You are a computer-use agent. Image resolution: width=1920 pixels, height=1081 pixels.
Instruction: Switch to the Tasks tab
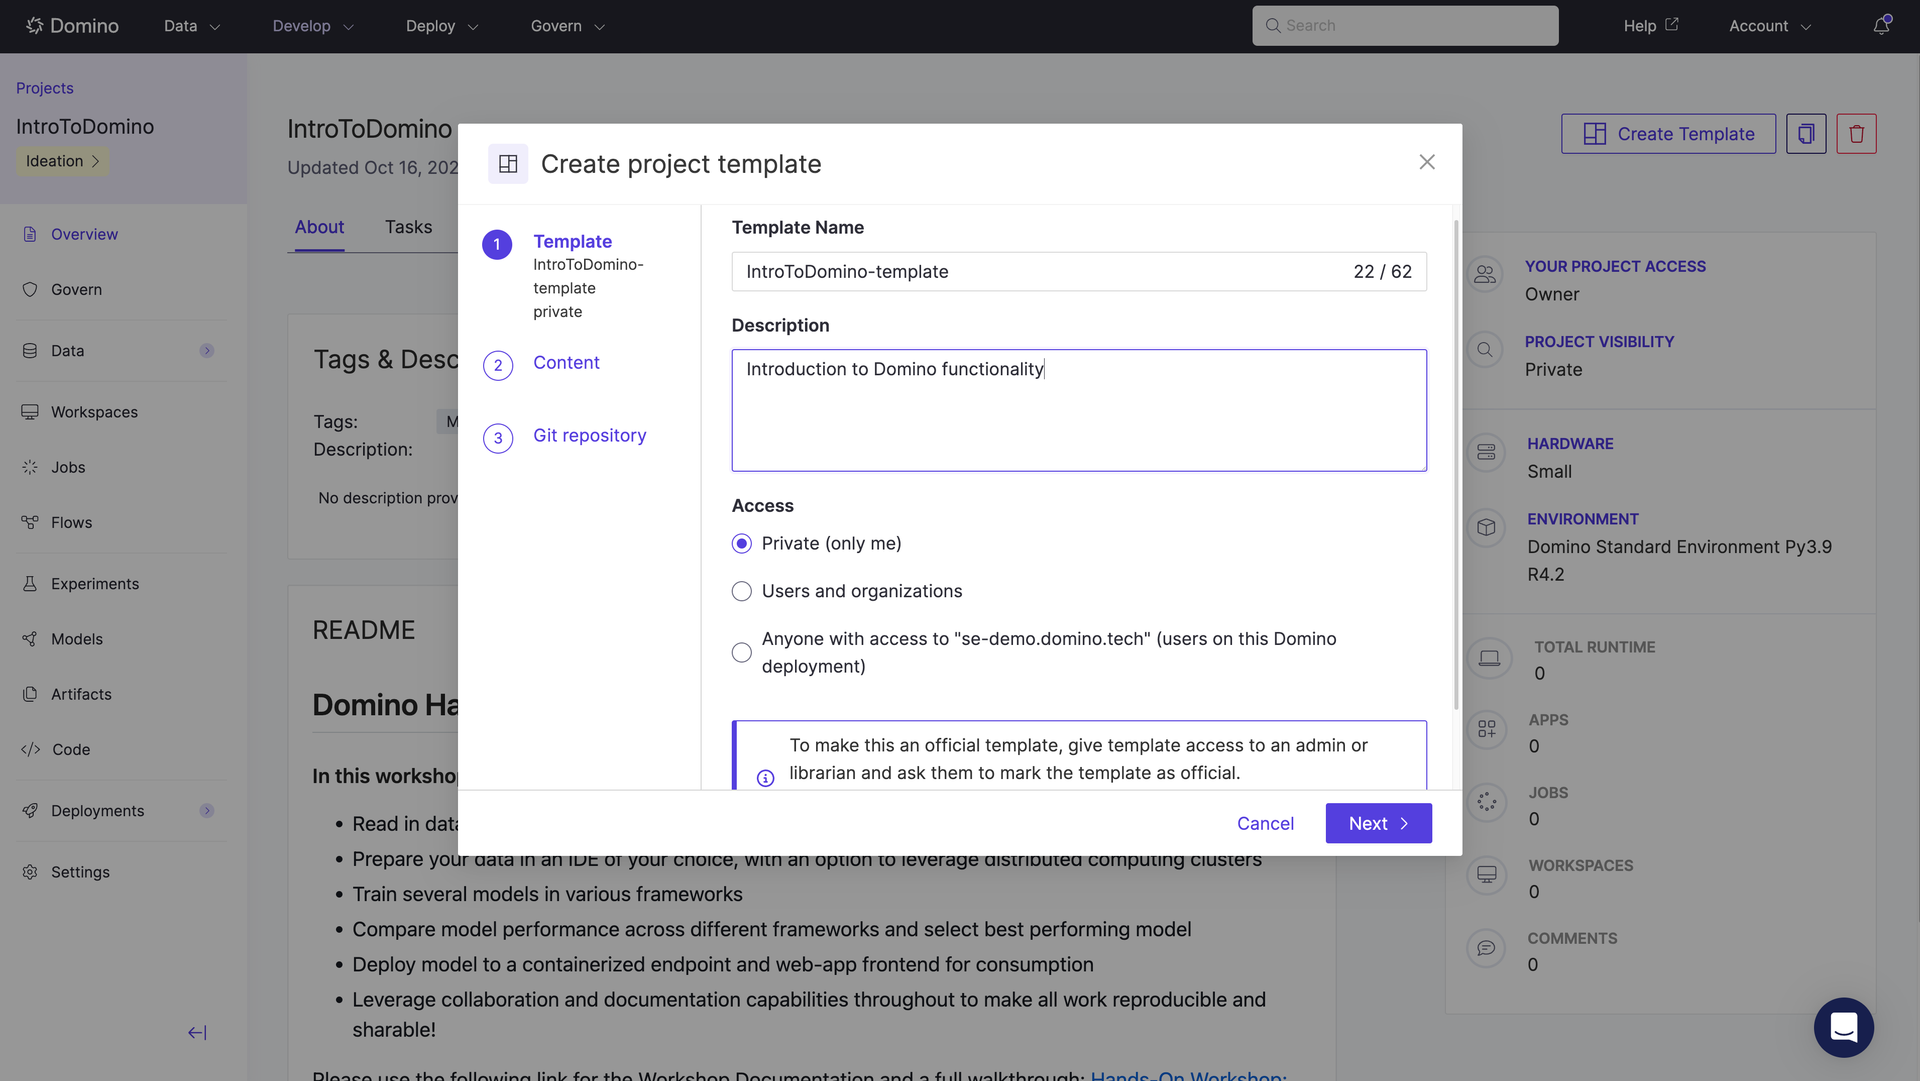408,227
